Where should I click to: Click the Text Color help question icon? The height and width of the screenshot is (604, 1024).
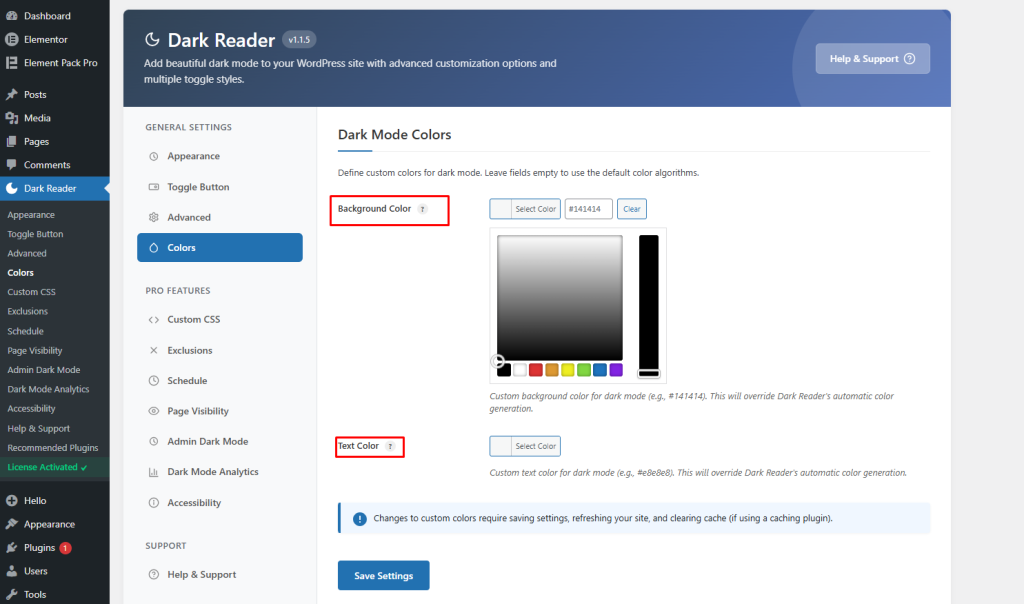390,446
